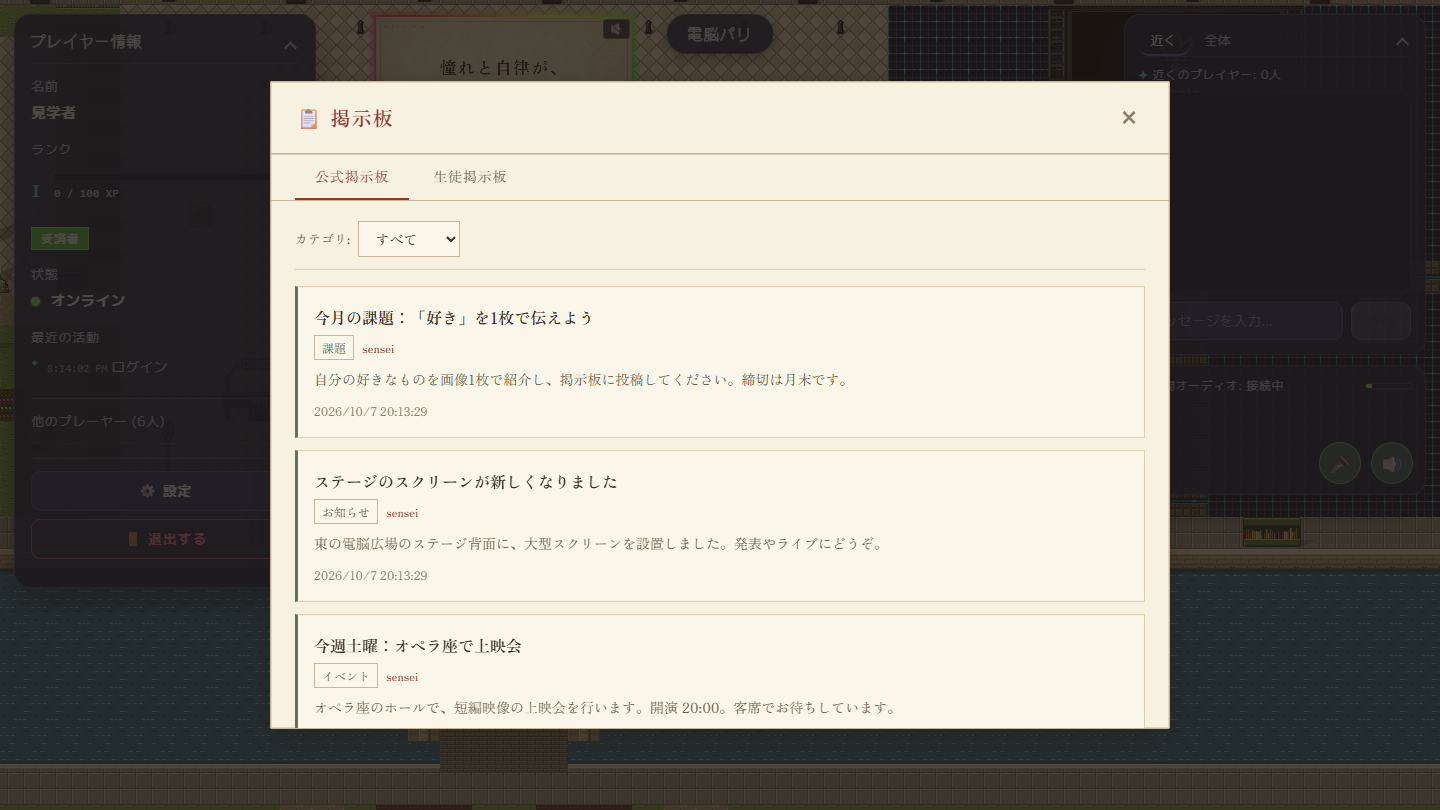The width and height of the screenshot is (1440, 810).
Task: Click sensei author name on the イベント post
Action: click(x=402, y=677)
